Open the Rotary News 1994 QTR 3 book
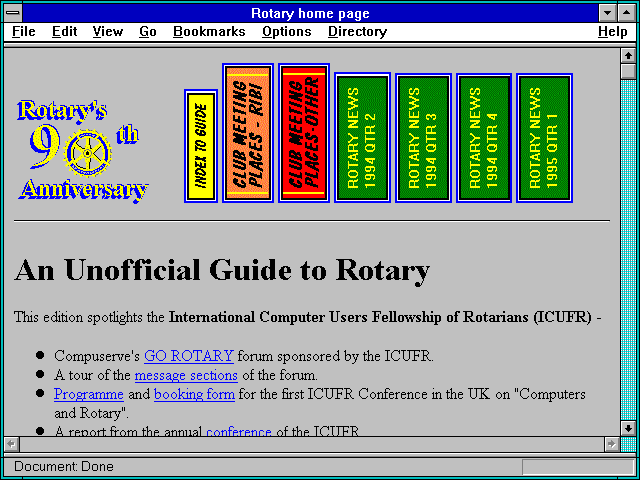The height and width of the screenshot is (480, 640). 423,138
